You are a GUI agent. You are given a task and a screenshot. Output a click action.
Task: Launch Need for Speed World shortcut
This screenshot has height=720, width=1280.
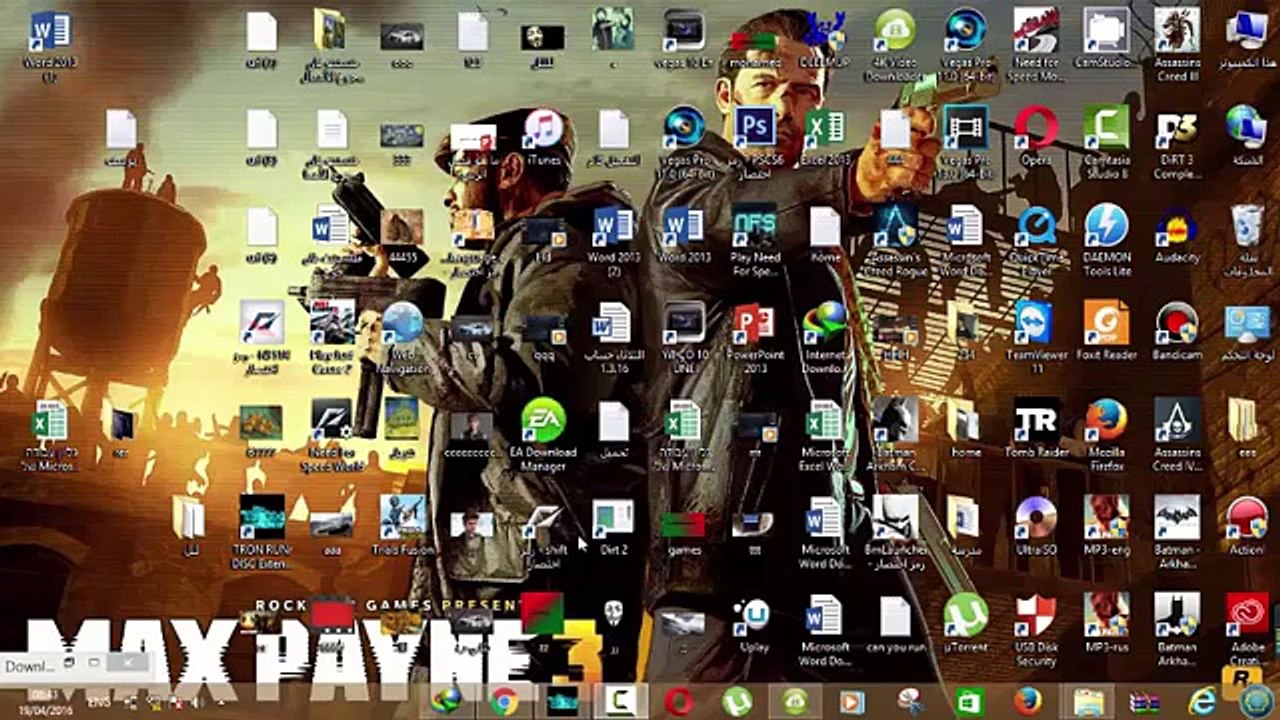click(332, 435)
